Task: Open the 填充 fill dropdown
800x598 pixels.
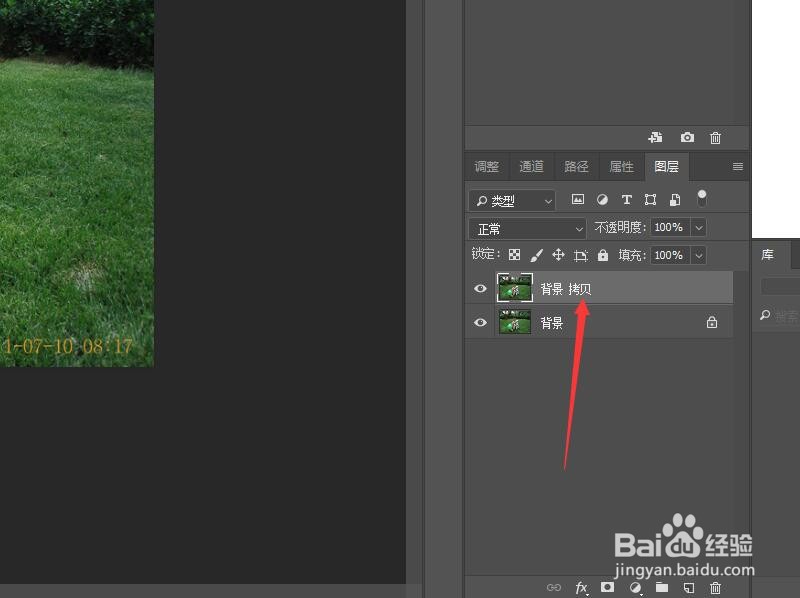Action: pos(700,255)
